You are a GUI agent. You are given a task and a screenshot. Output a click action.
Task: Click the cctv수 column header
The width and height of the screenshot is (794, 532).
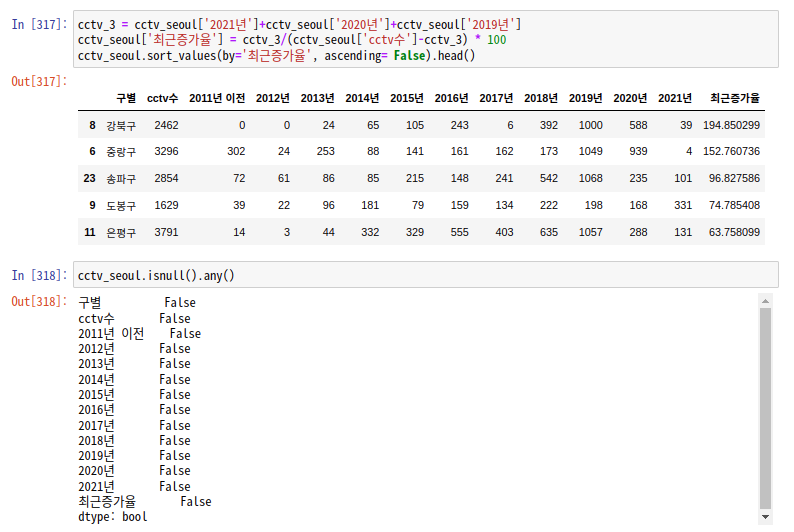tap(163, 98)
